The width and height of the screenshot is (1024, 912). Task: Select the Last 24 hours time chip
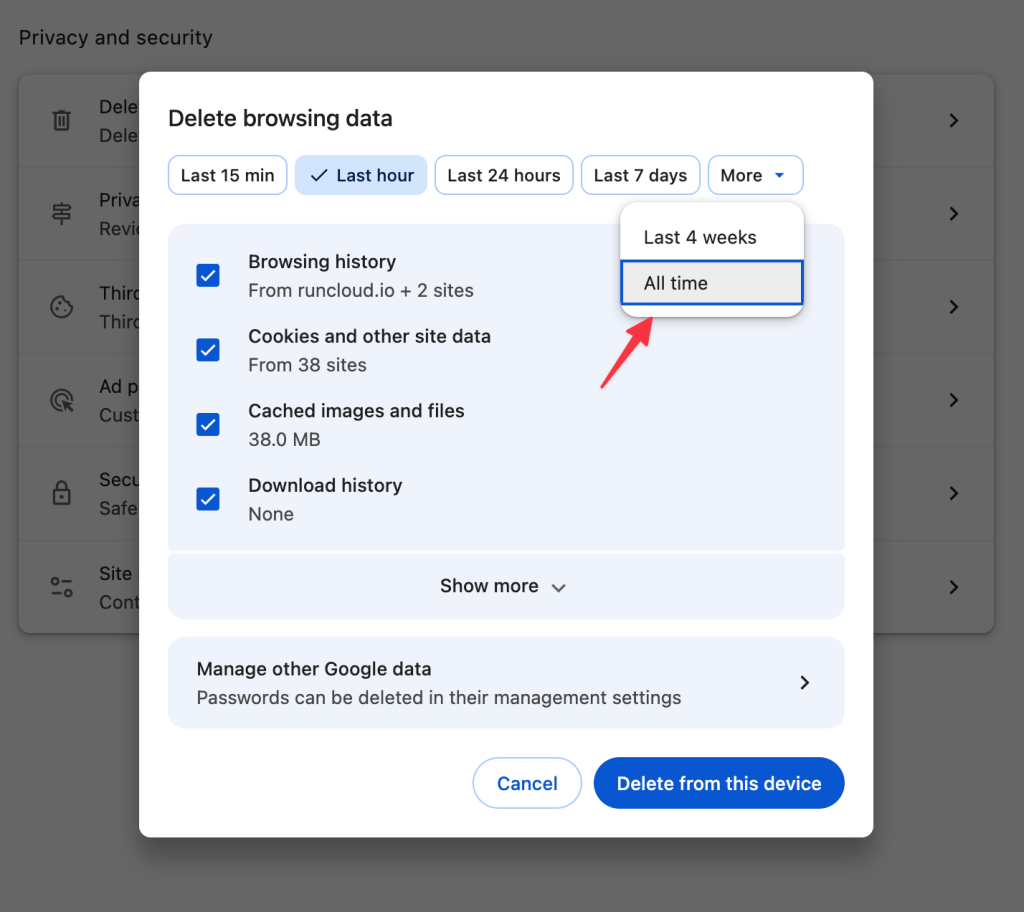coord(503,175)
